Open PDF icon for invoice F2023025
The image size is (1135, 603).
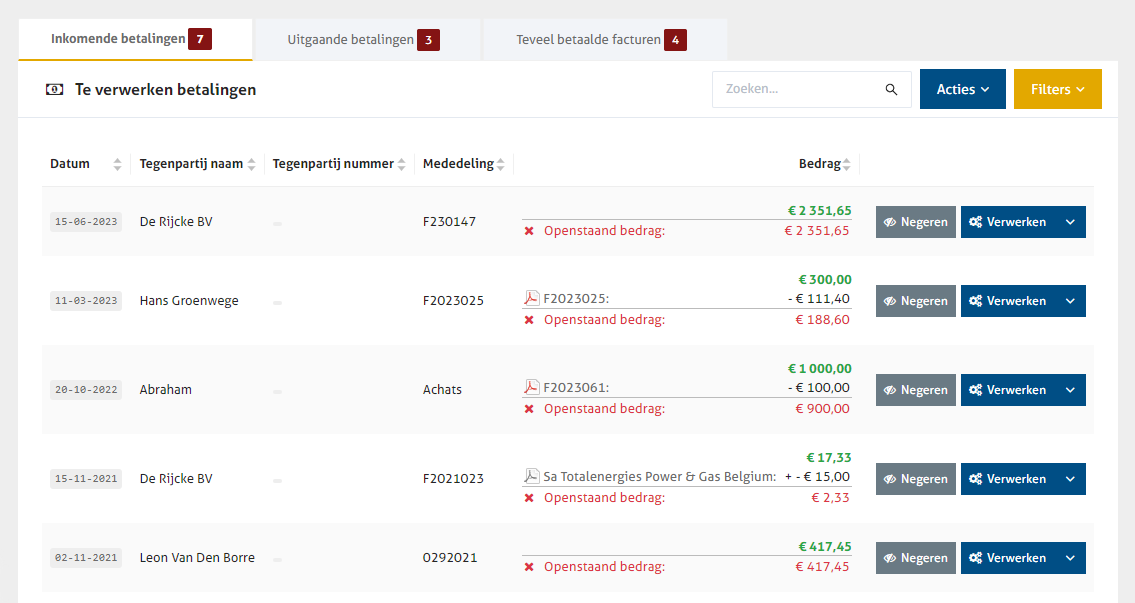click(531, 298)
